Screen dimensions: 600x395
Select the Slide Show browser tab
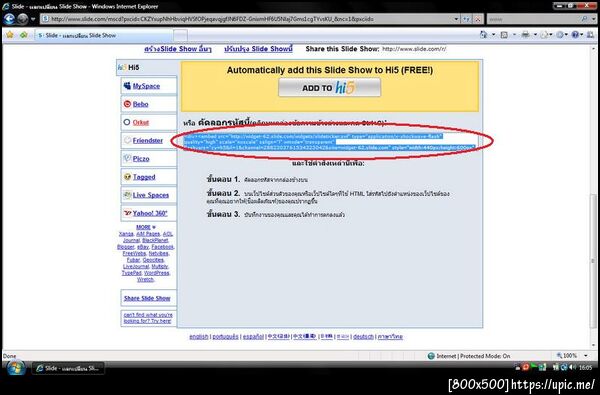coord(103,35)
